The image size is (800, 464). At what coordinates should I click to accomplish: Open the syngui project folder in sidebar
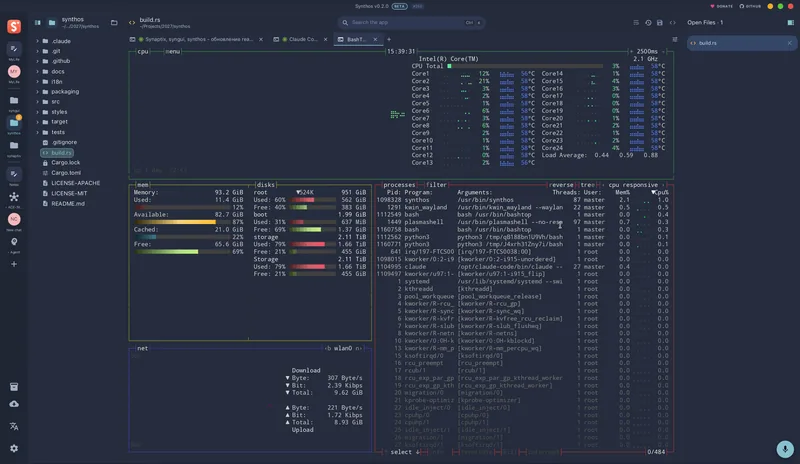[14, 101]
